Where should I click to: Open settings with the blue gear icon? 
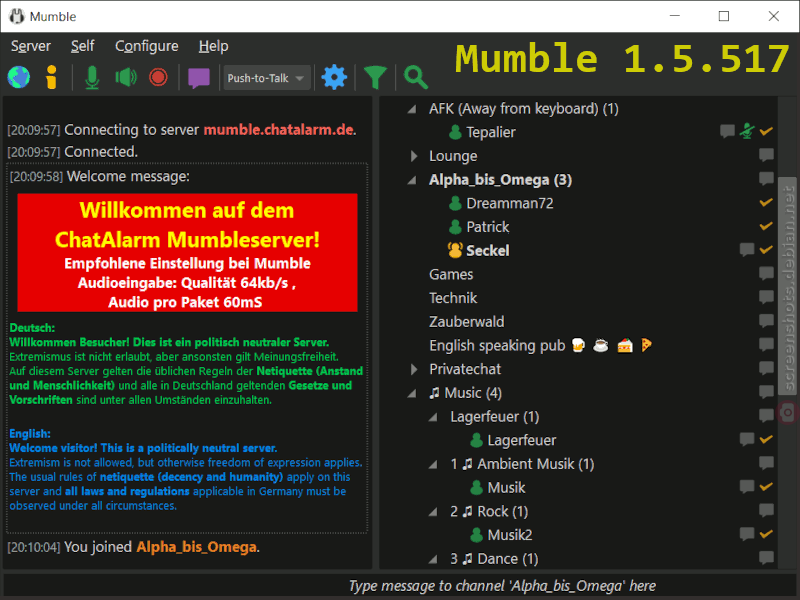coord(334,78)
